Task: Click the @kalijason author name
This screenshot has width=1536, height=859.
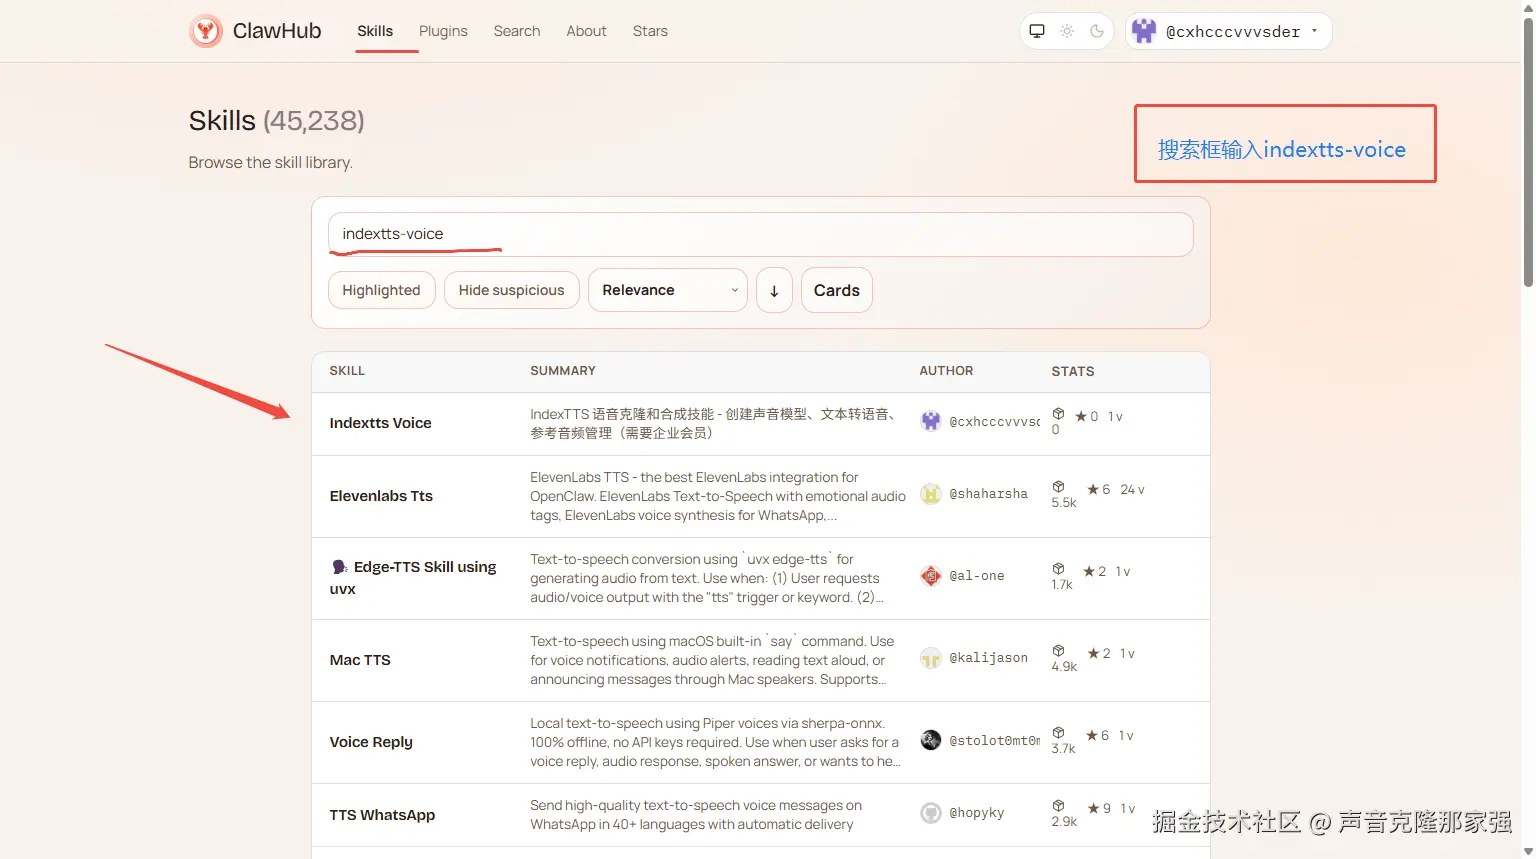Action: (x=988, y=658)
